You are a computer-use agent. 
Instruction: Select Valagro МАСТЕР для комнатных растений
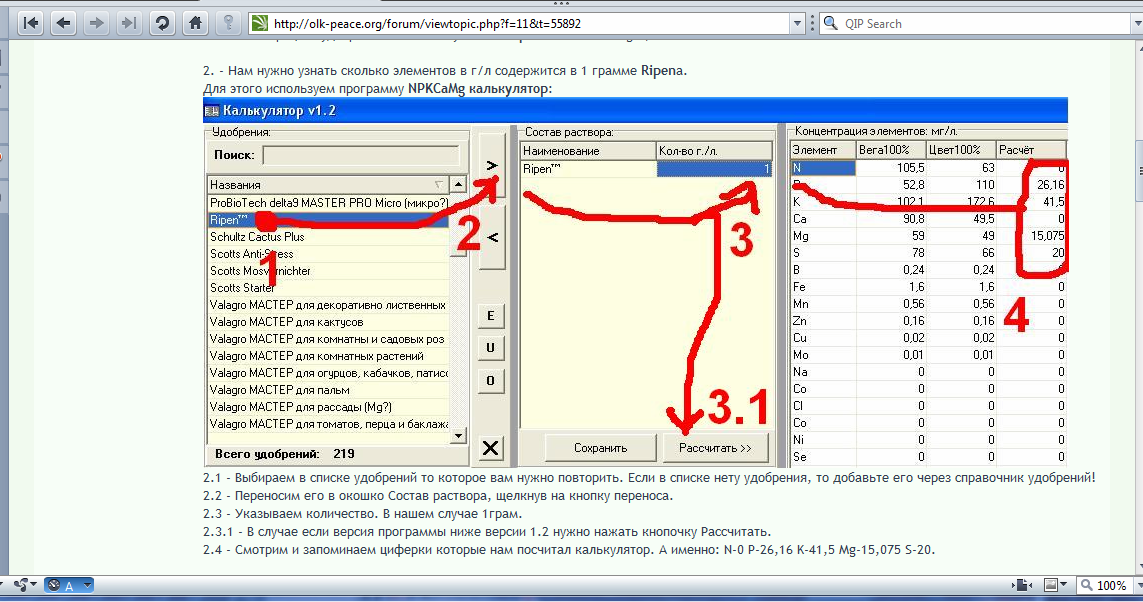click(328, 356)
